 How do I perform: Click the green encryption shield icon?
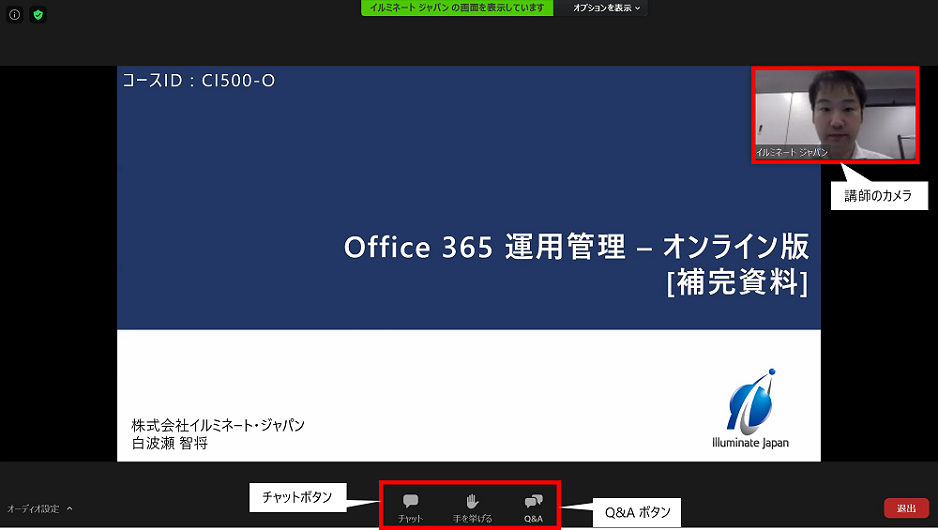coord(38,15)
